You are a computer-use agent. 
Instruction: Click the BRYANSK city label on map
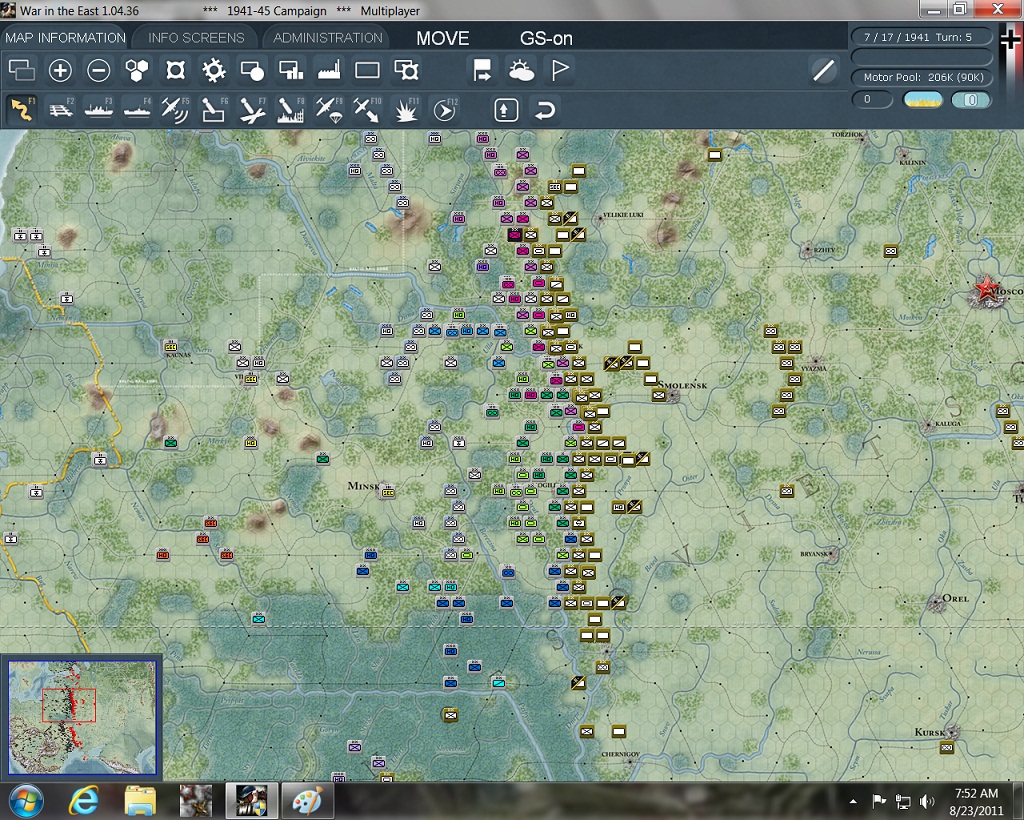pyautogui.click(x=814, y=554)
